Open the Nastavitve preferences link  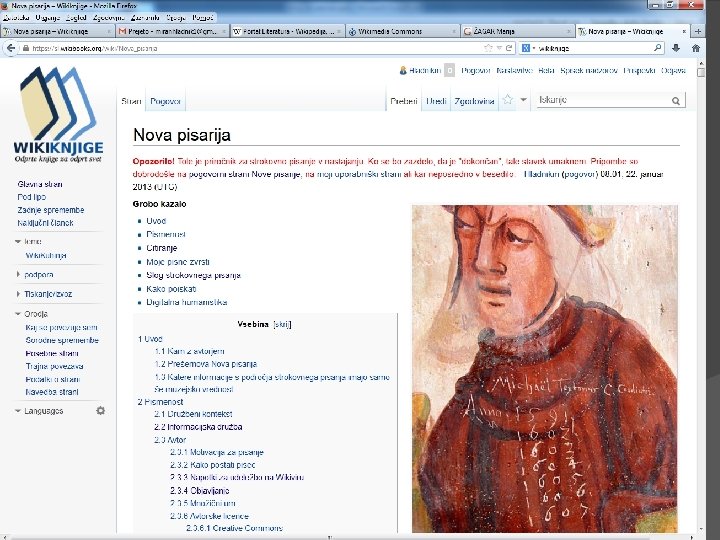[514, 70]
